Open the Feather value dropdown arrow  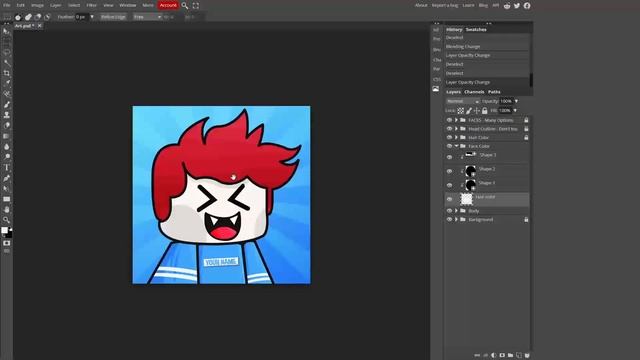[92, 17]
